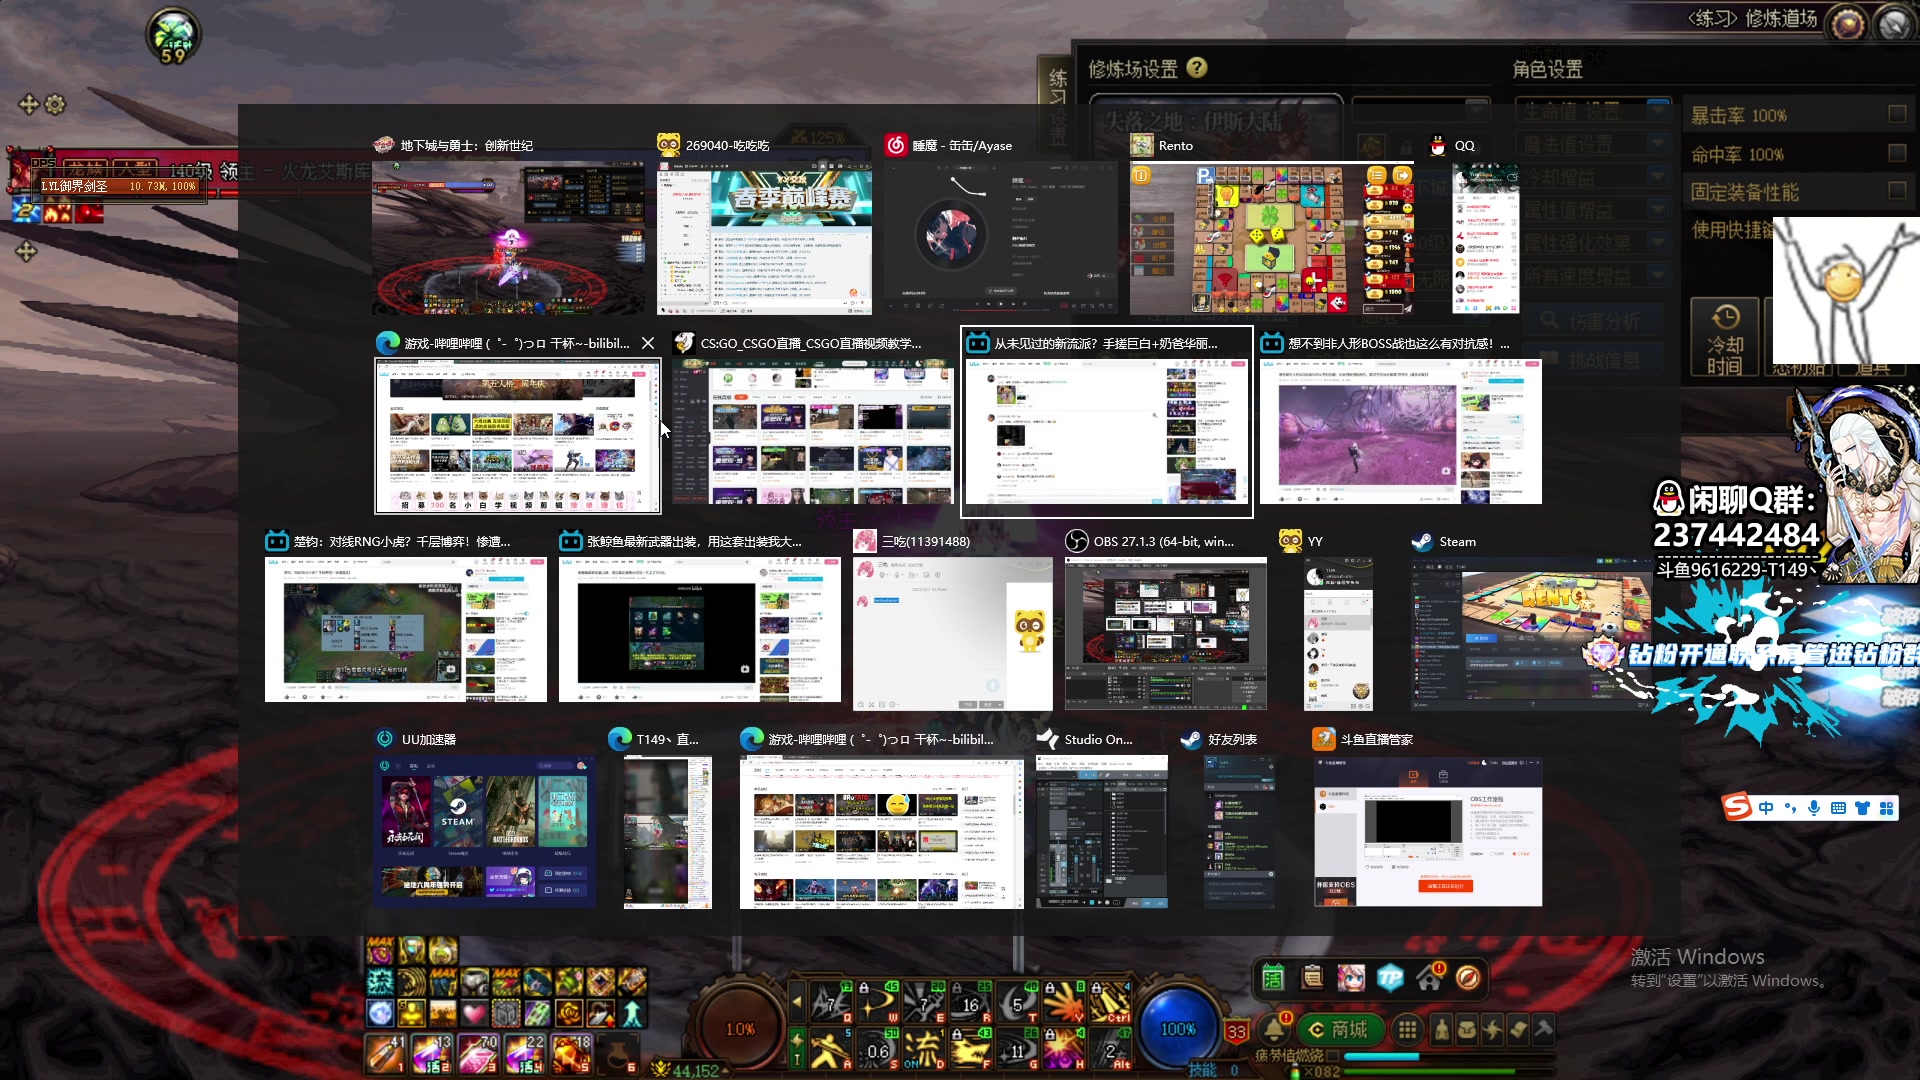1920x1080 pixels.
Task: Click the notification bell beside 商城
Action: point(1274,1029)
